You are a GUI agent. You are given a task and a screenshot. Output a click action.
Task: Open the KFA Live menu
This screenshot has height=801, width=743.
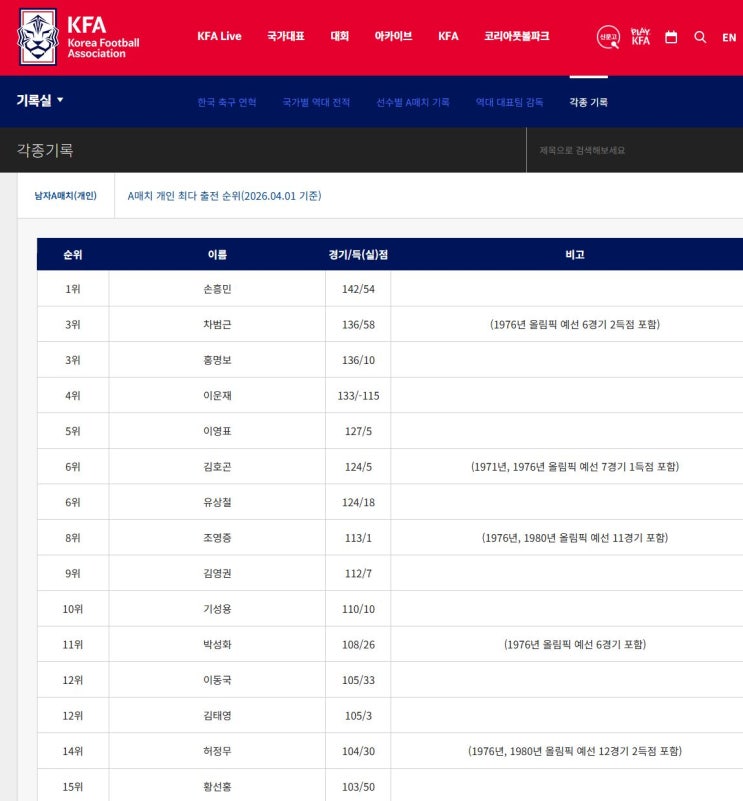pyautogui.click(x=219, y=36)
